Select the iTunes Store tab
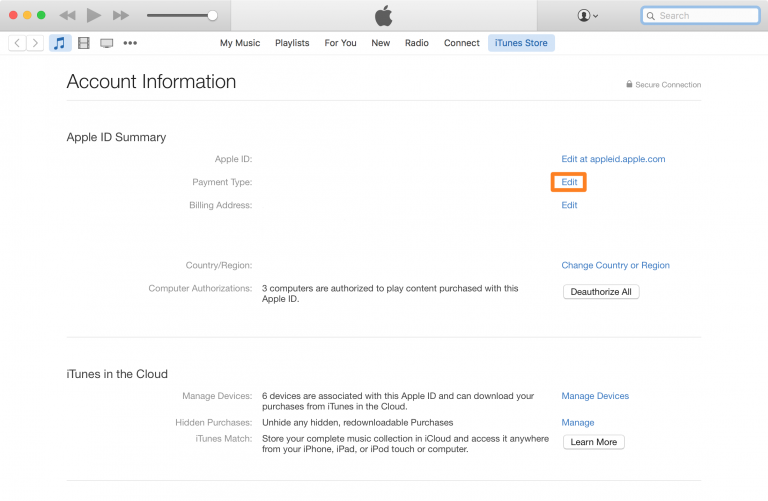The height and width of the screenshot is (501, 768). 521,43
